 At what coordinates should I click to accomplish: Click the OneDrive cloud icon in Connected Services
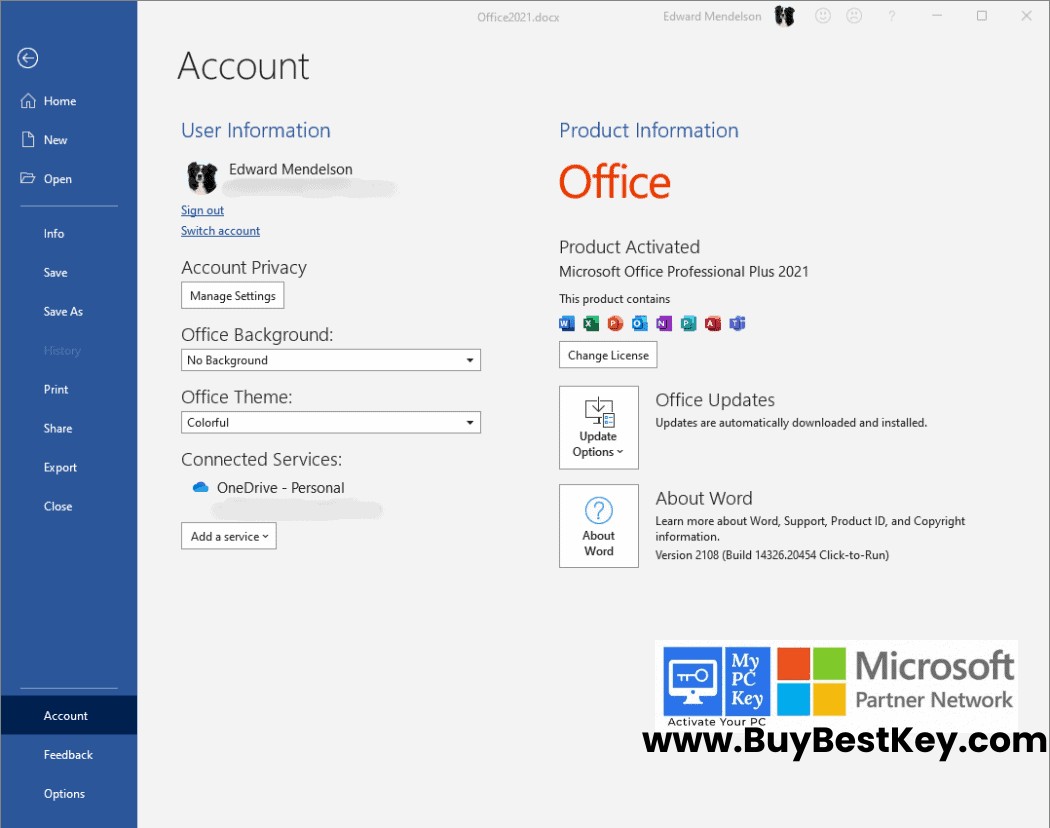point(200,487)
